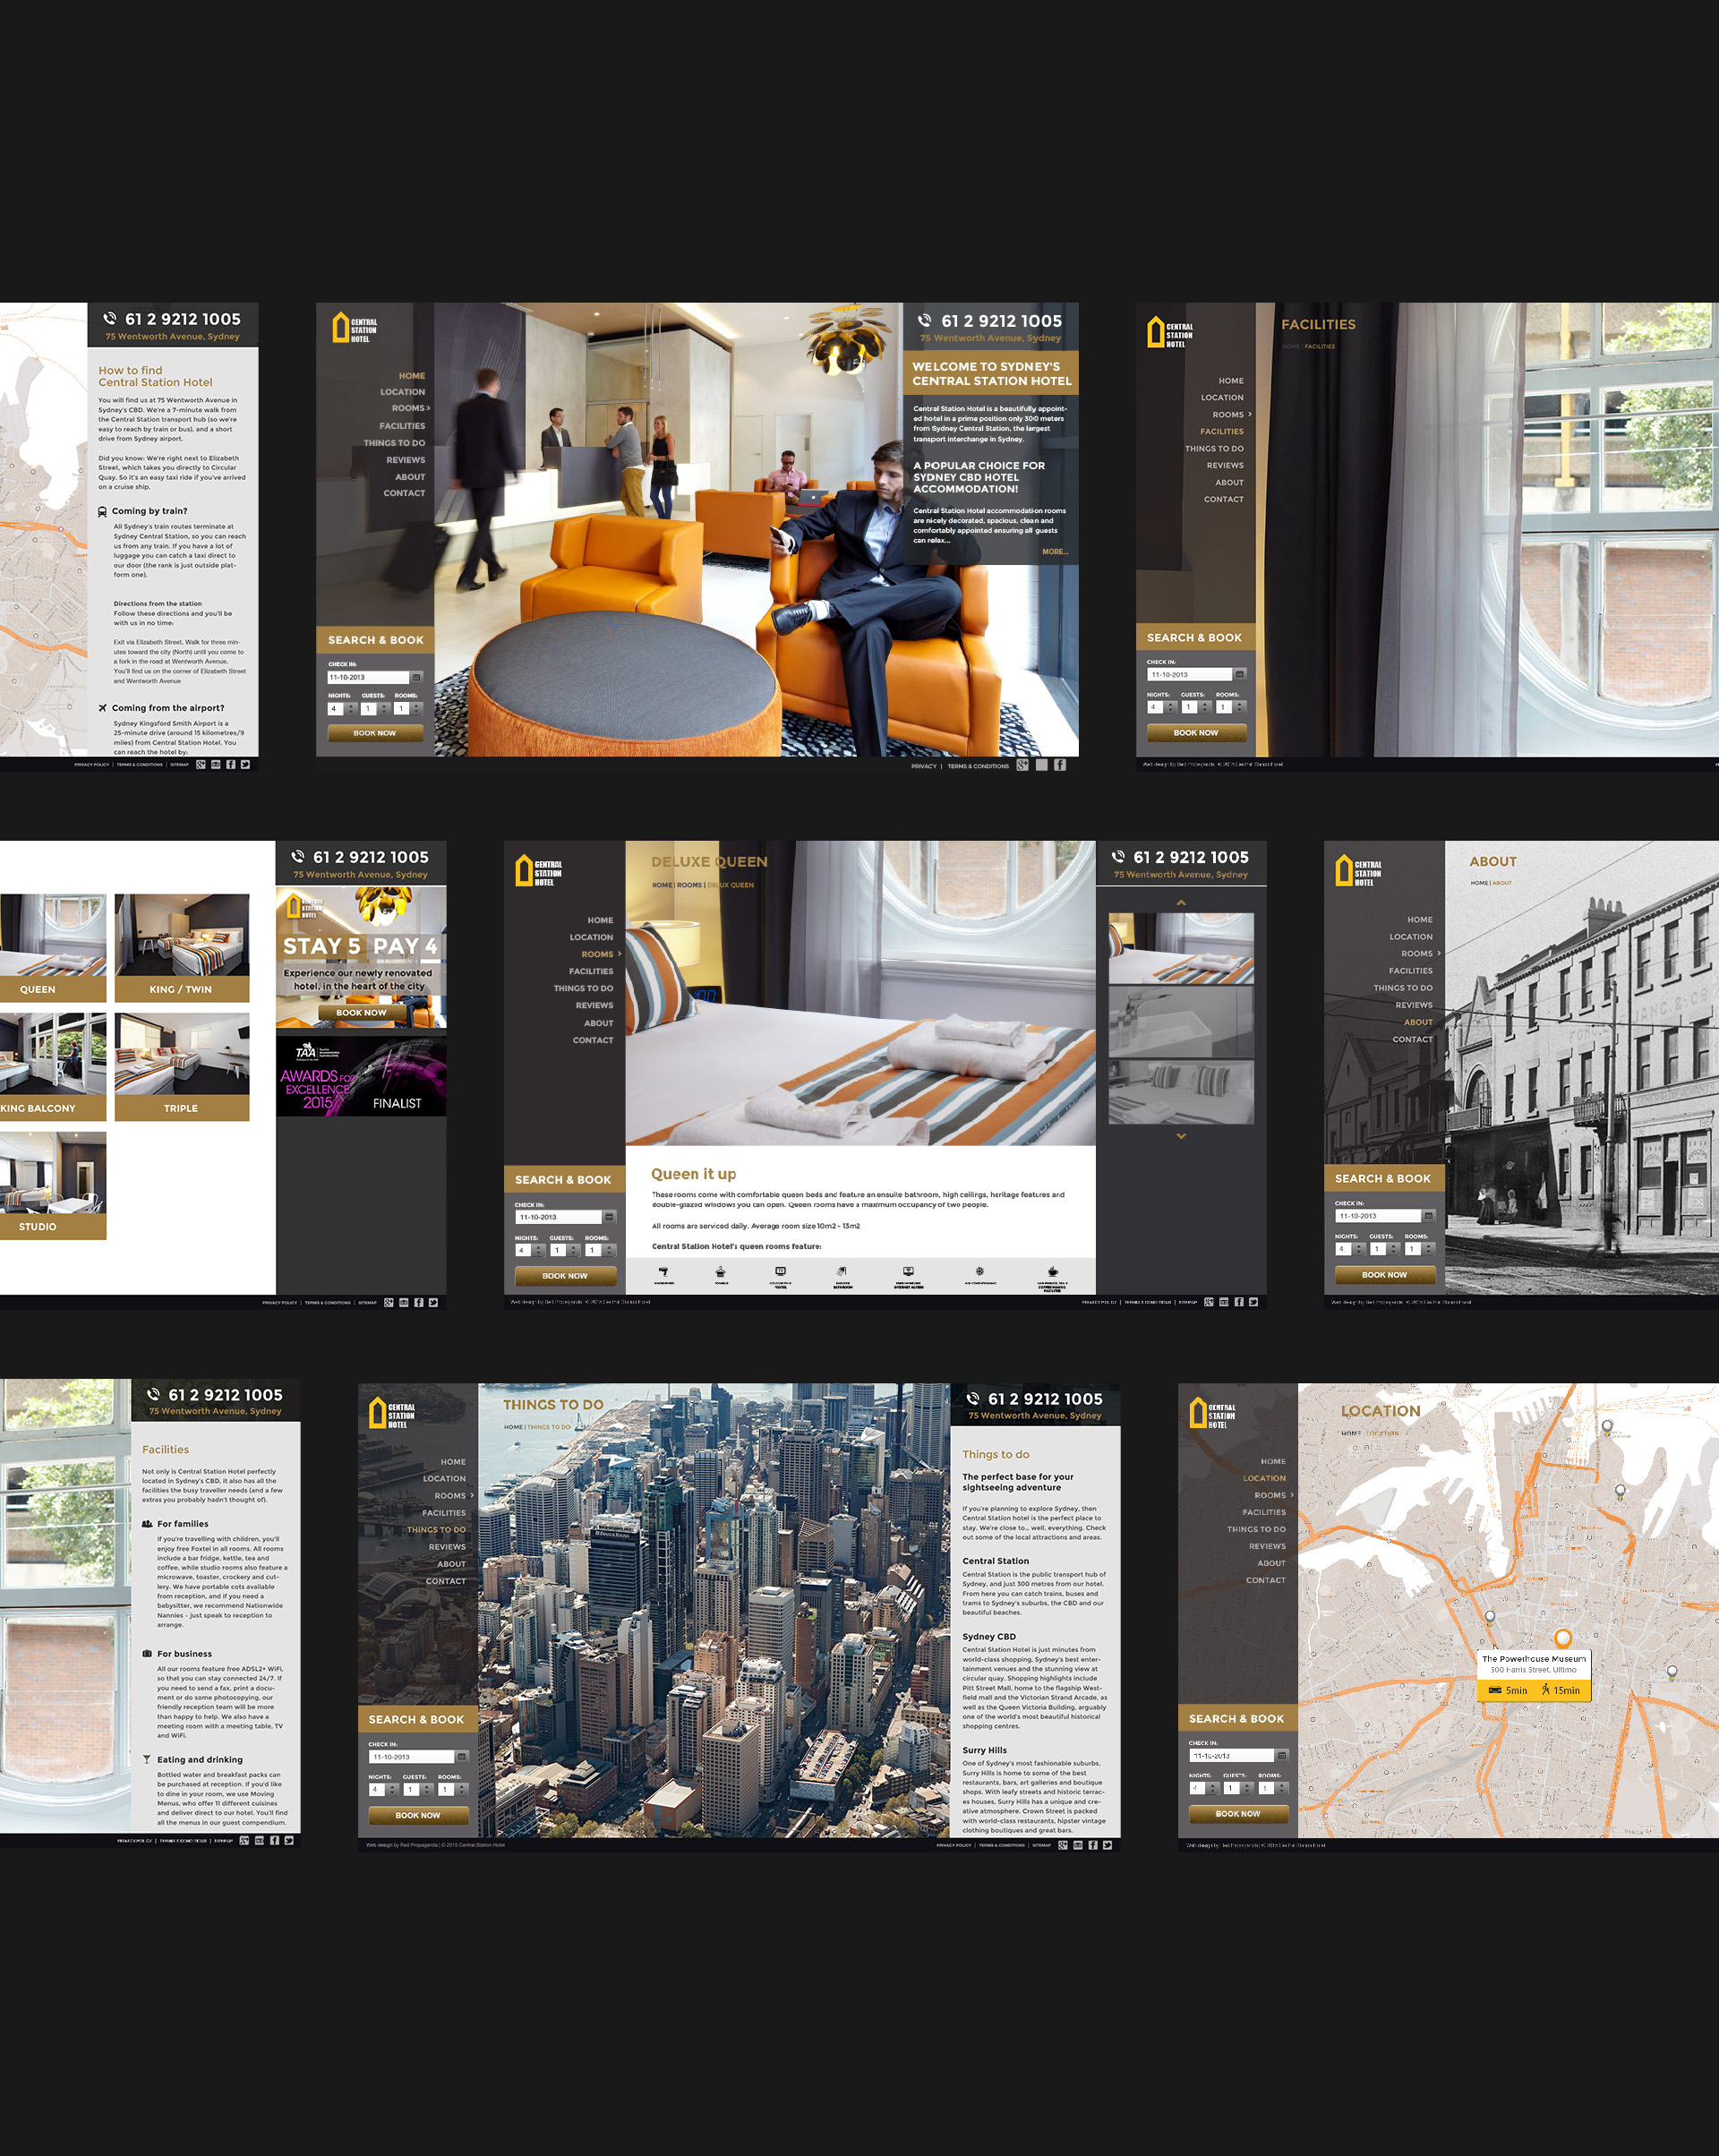Adjust the Guests stepper on the Things To Do page
This screenshot has width=1719, height=2156.
pos(427,1789)
